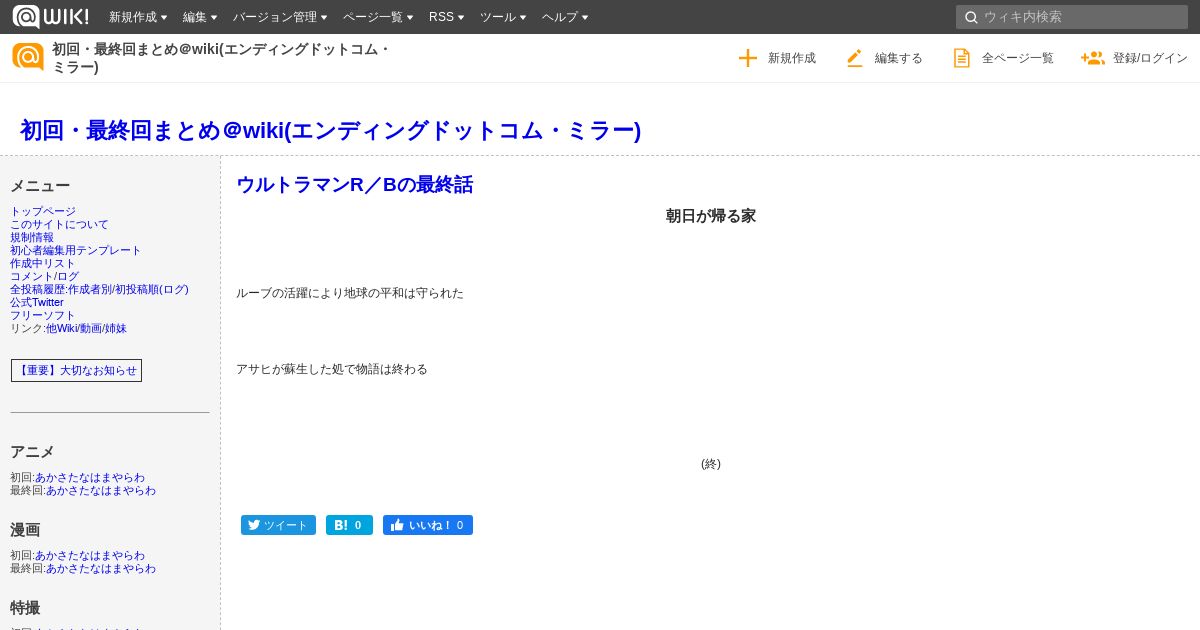
Task: Open ウルトラマンR/Bの最終話 page title link
Action: (355, 185)
